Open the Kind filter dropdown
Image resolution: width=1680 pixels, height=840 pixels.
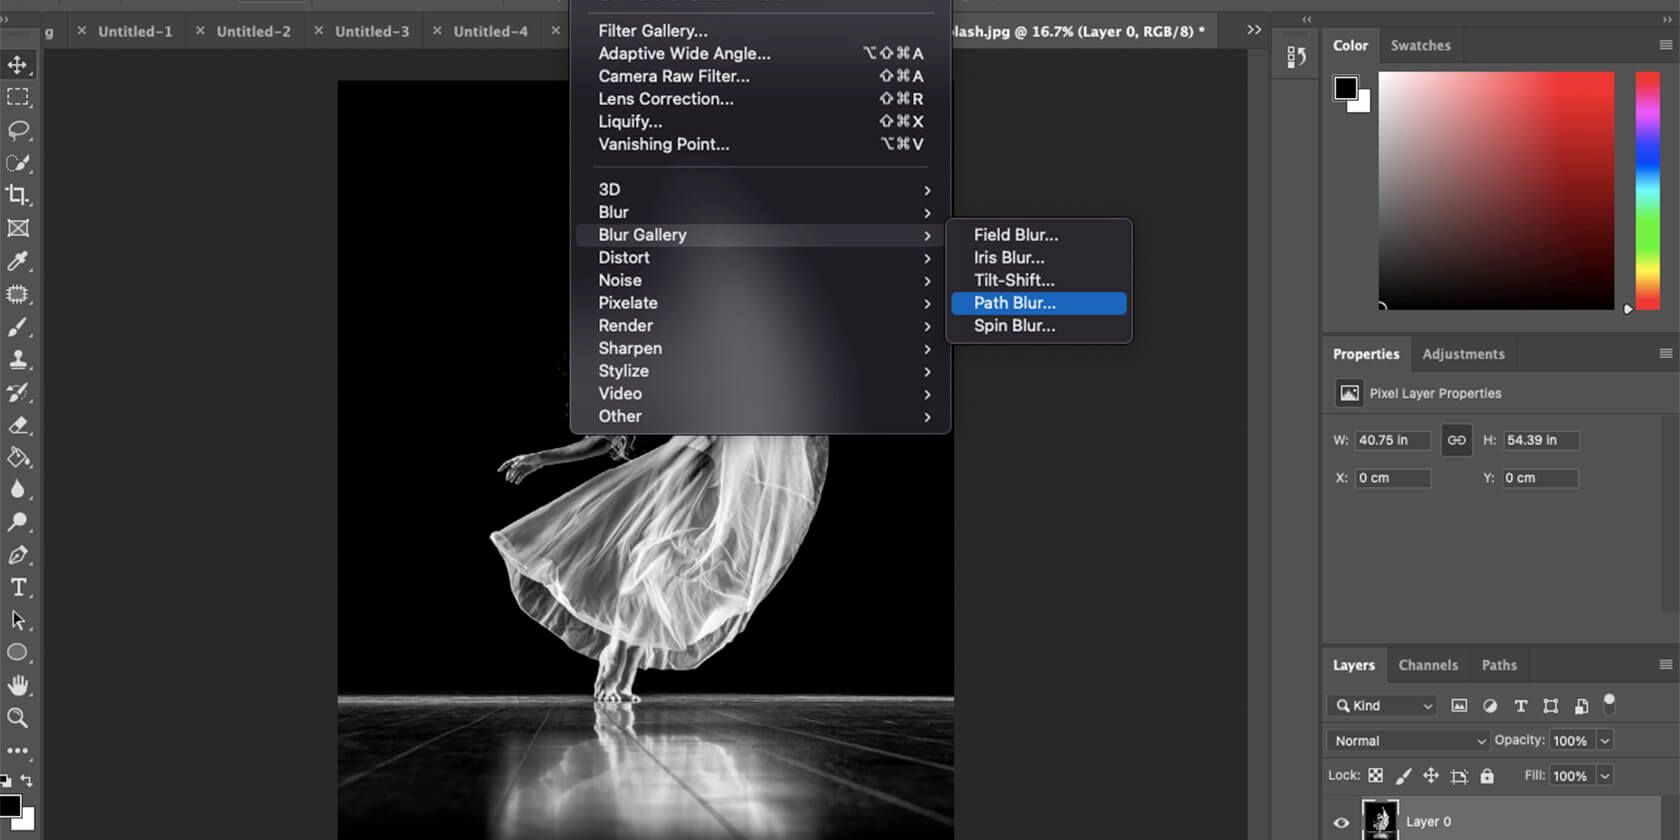[x=1385, y=706]
